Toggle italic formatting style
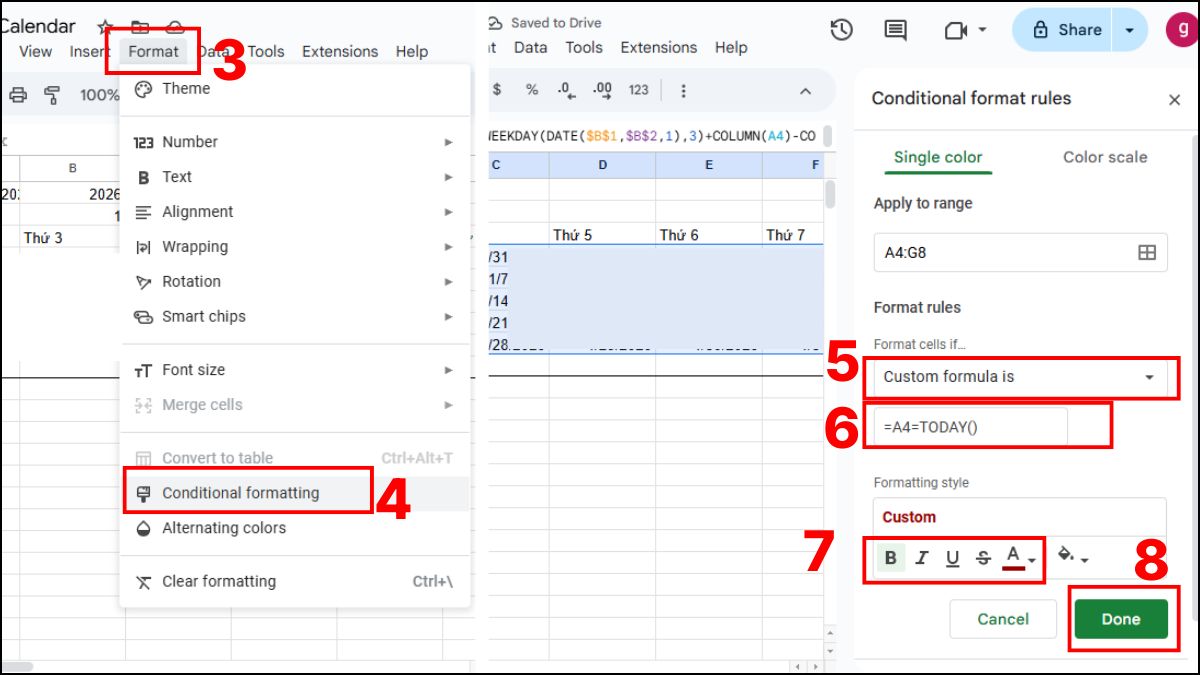1200x675 pixels. 921,558
